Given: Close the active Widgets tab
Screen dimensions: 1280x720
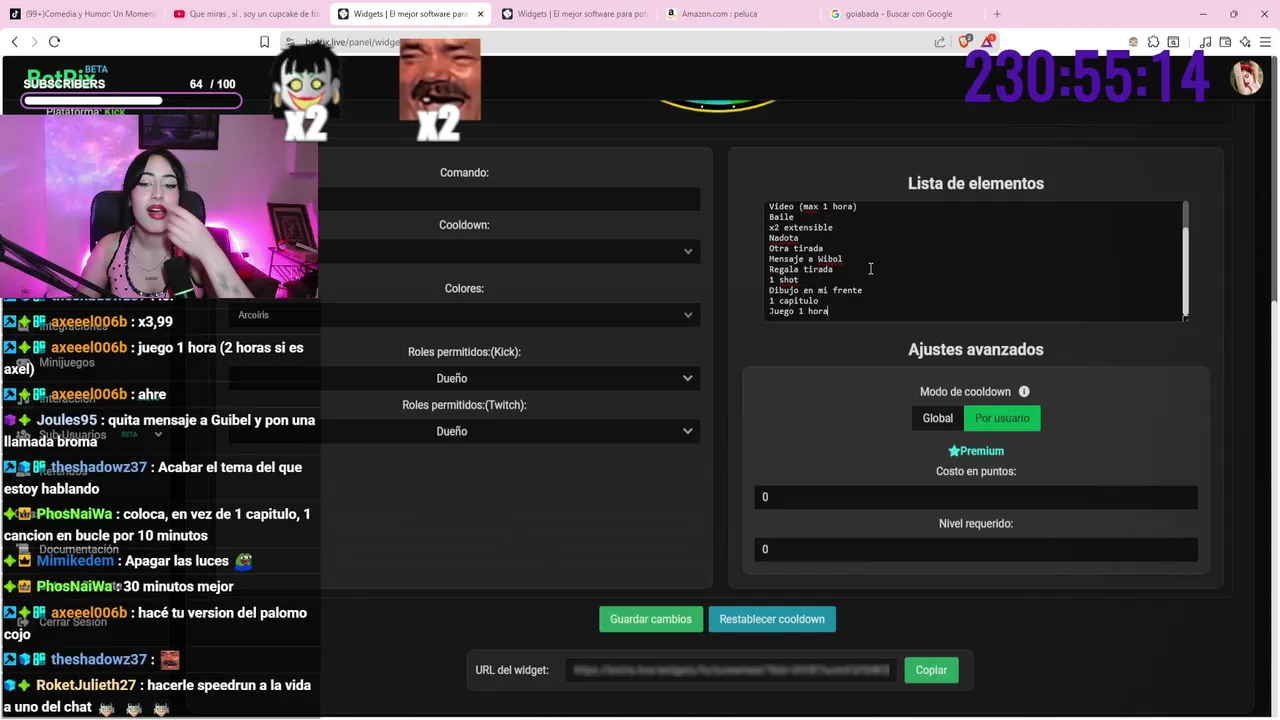Looking at the screenshot, I should coord(481,14).
